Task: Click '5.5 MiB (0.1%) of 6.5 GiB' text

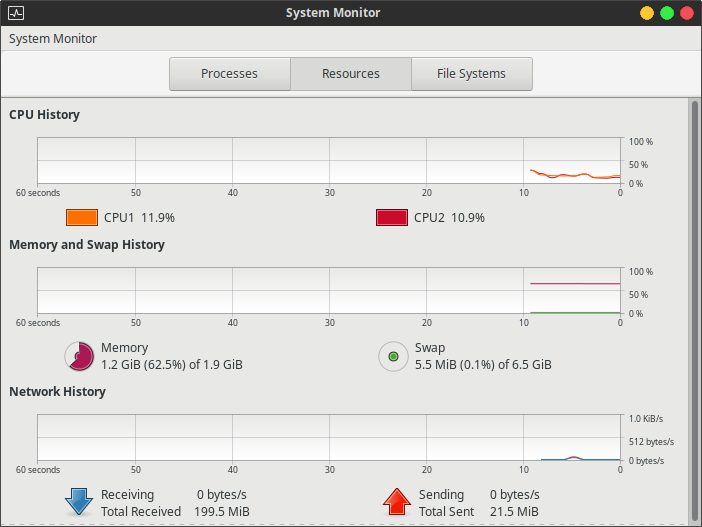Action: 483,365
